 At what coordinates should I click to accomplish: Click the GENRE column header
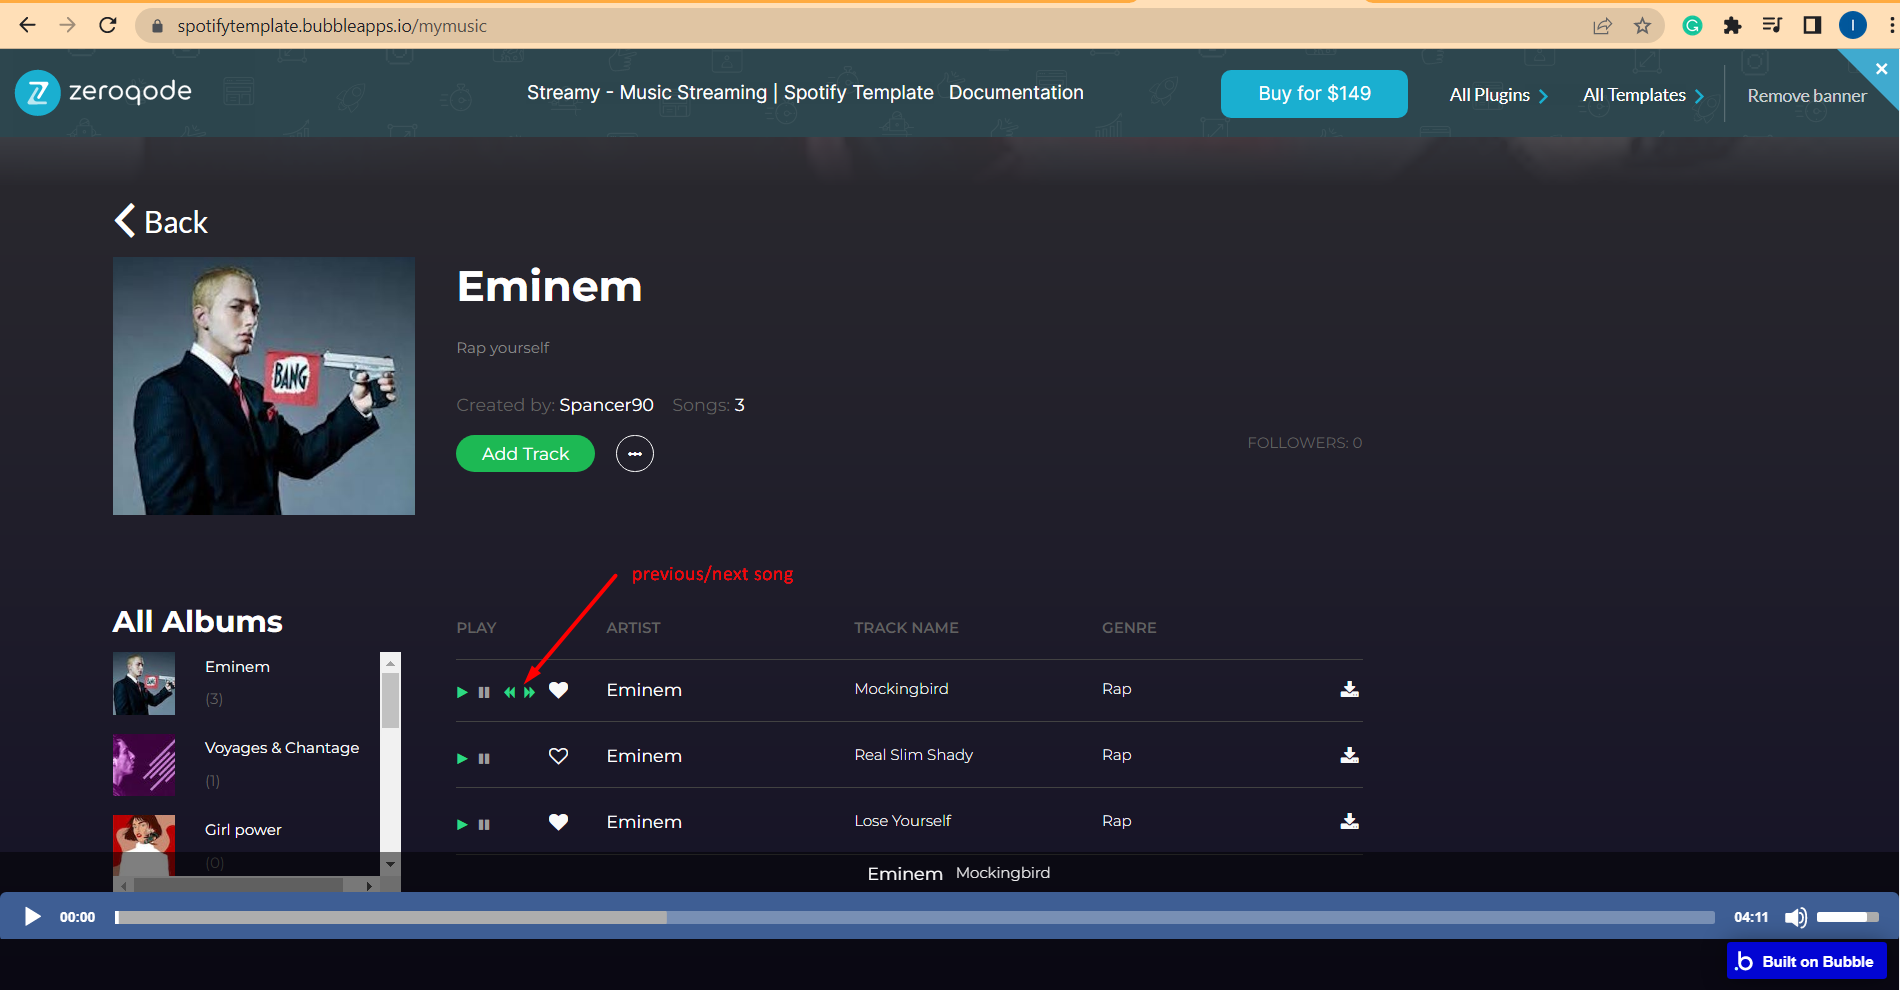click(x=1129, y=628)
